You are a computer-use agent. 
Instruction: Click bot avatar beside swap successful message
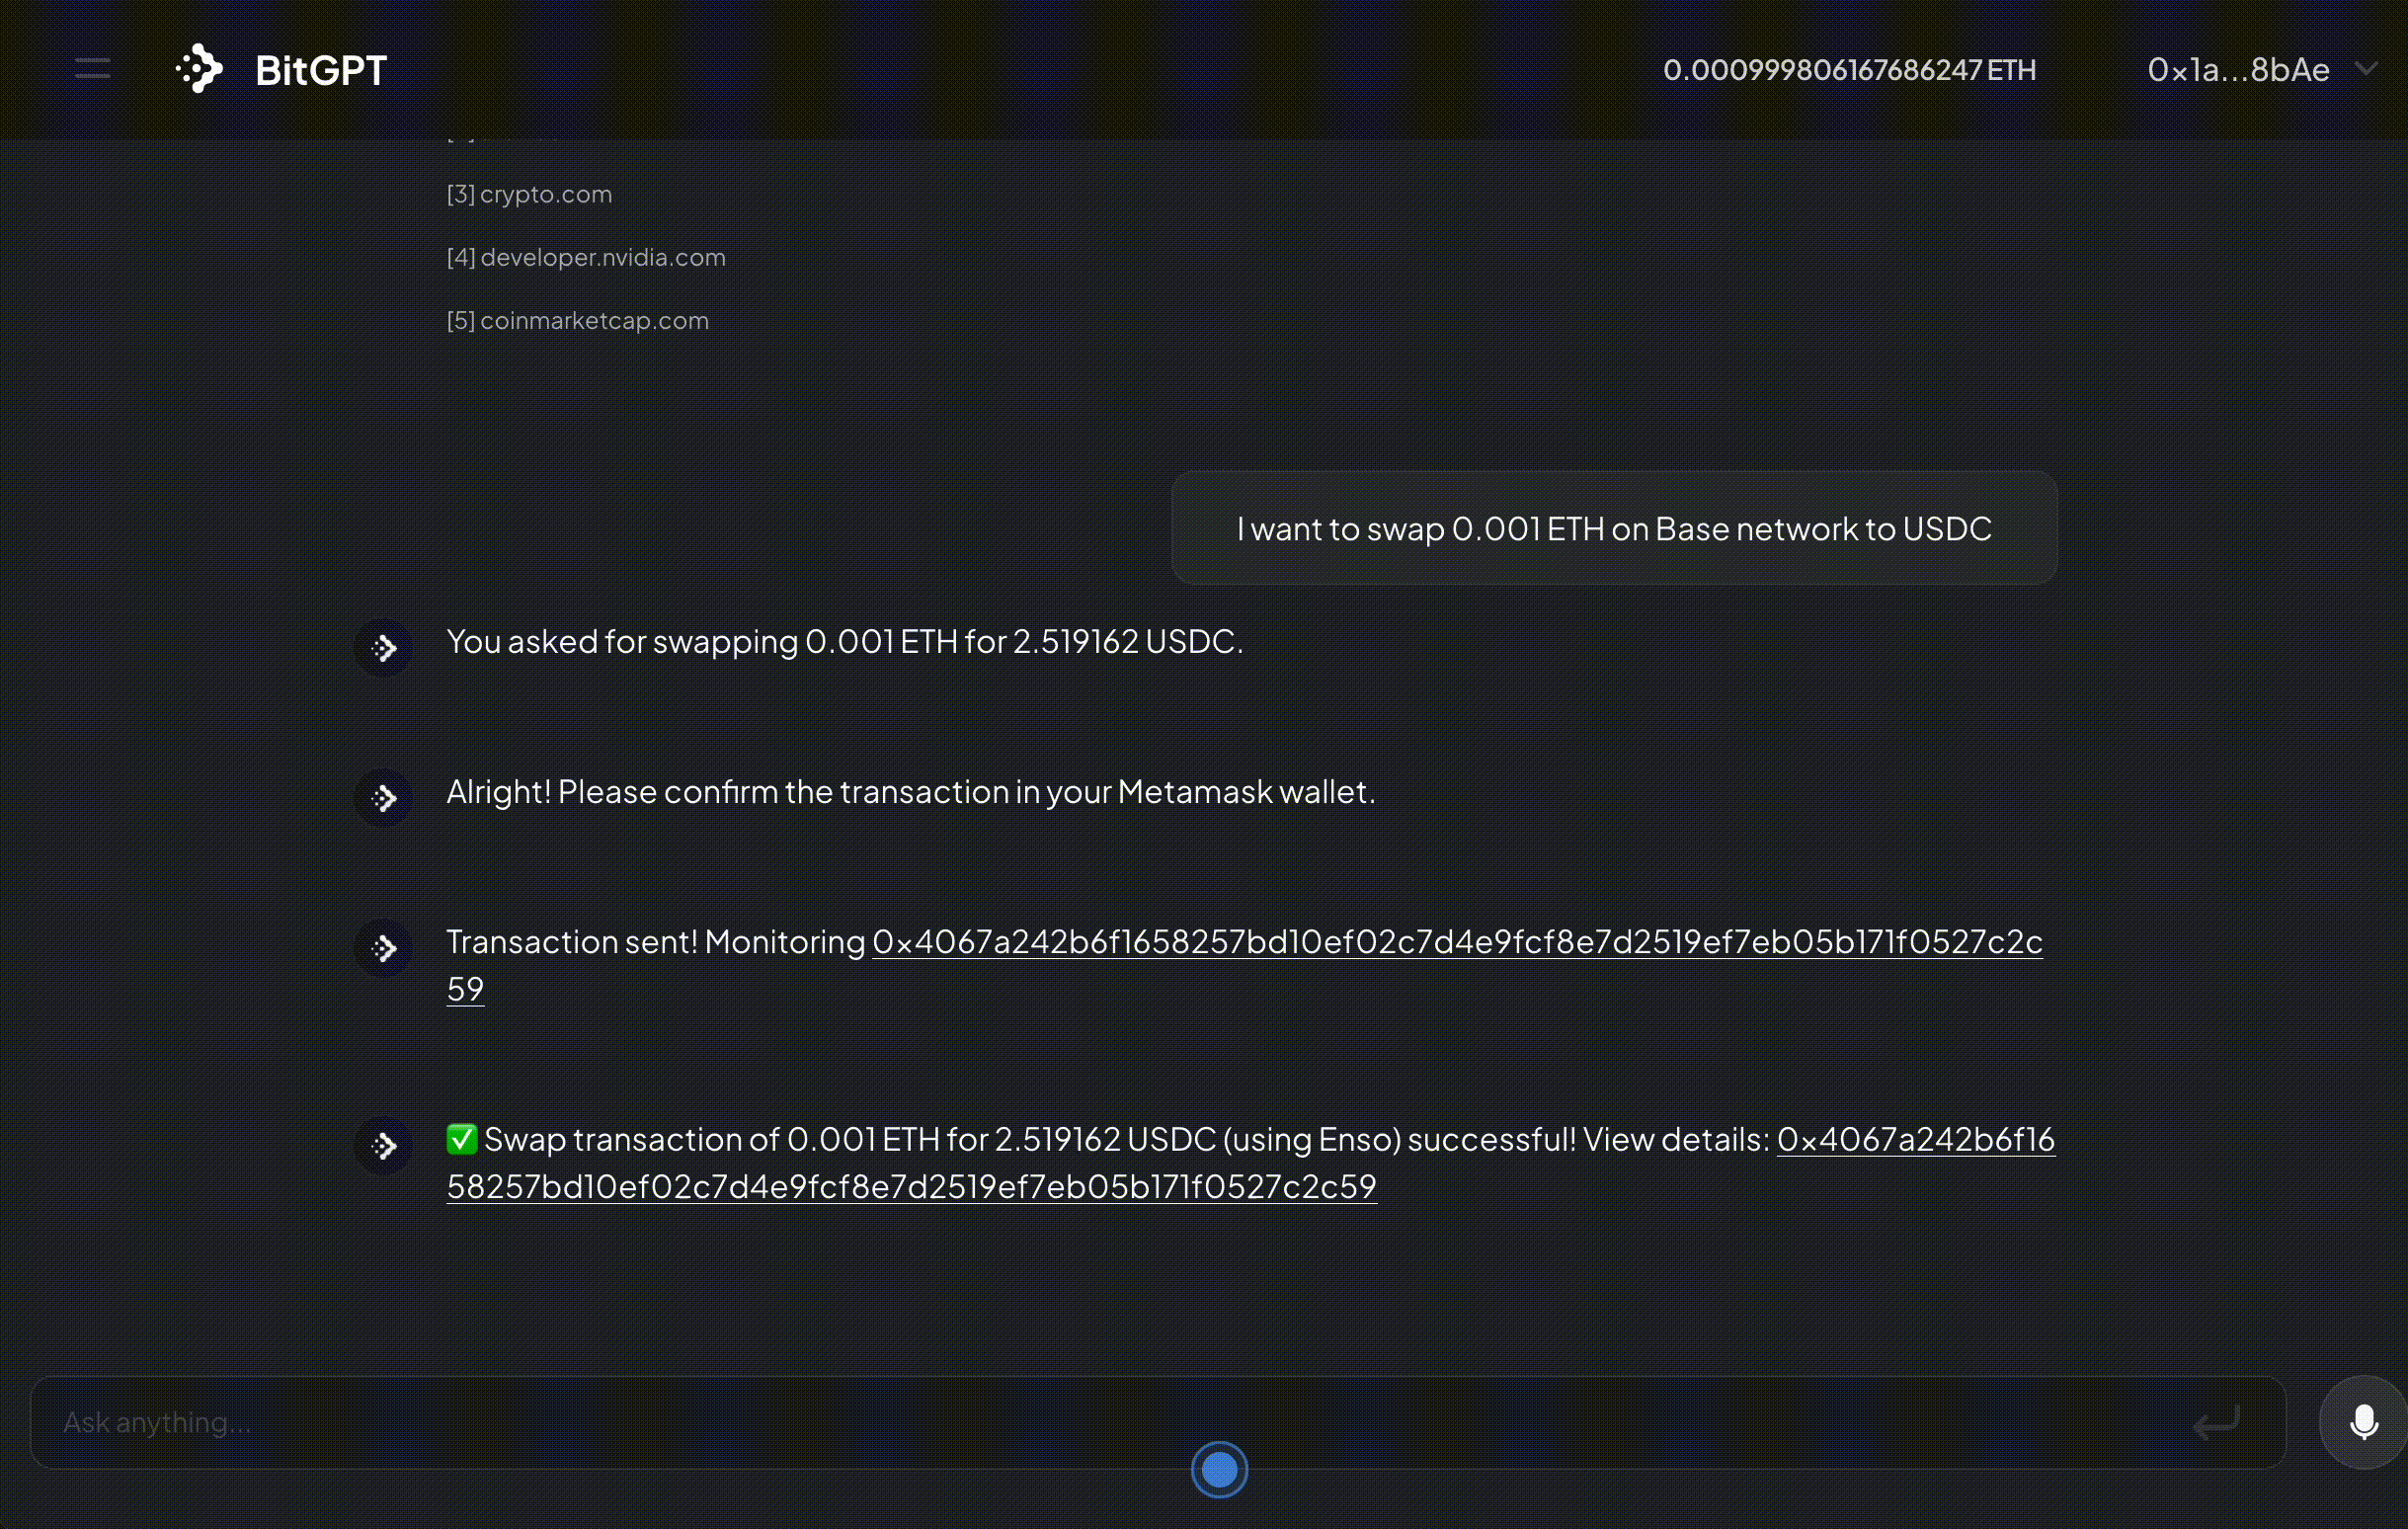(x=383, y=1145)
